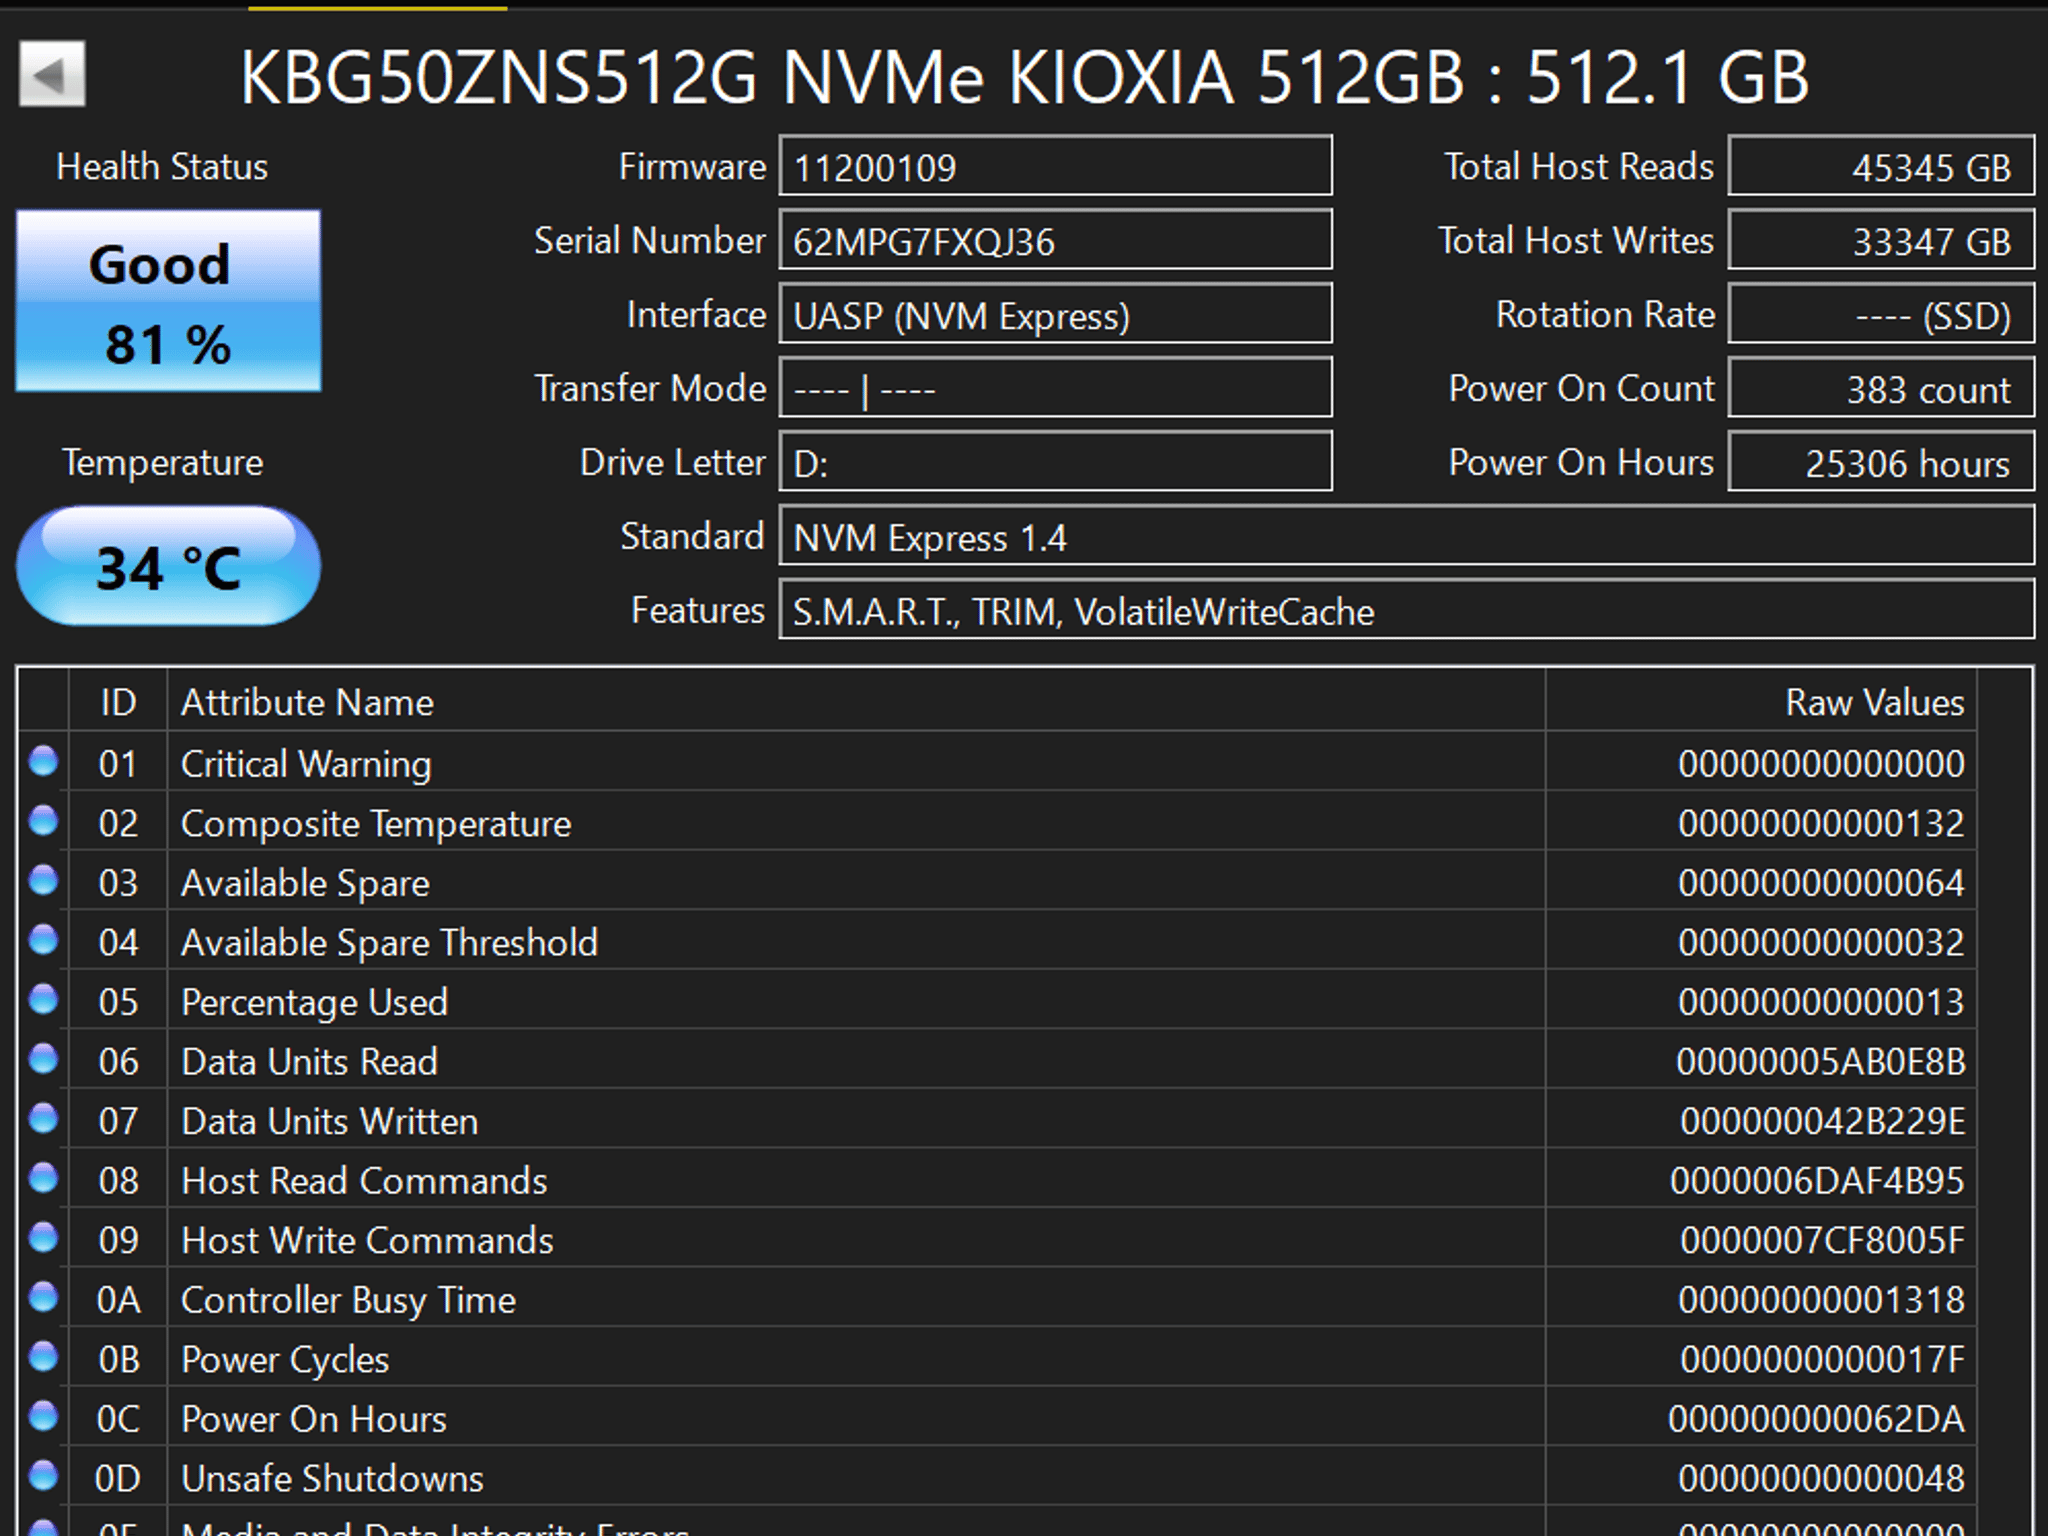The height and width of the screenshot is (1536, 2048).
Task: Click the Power On Count value 383 count
Action: [x=1881, y=388]
